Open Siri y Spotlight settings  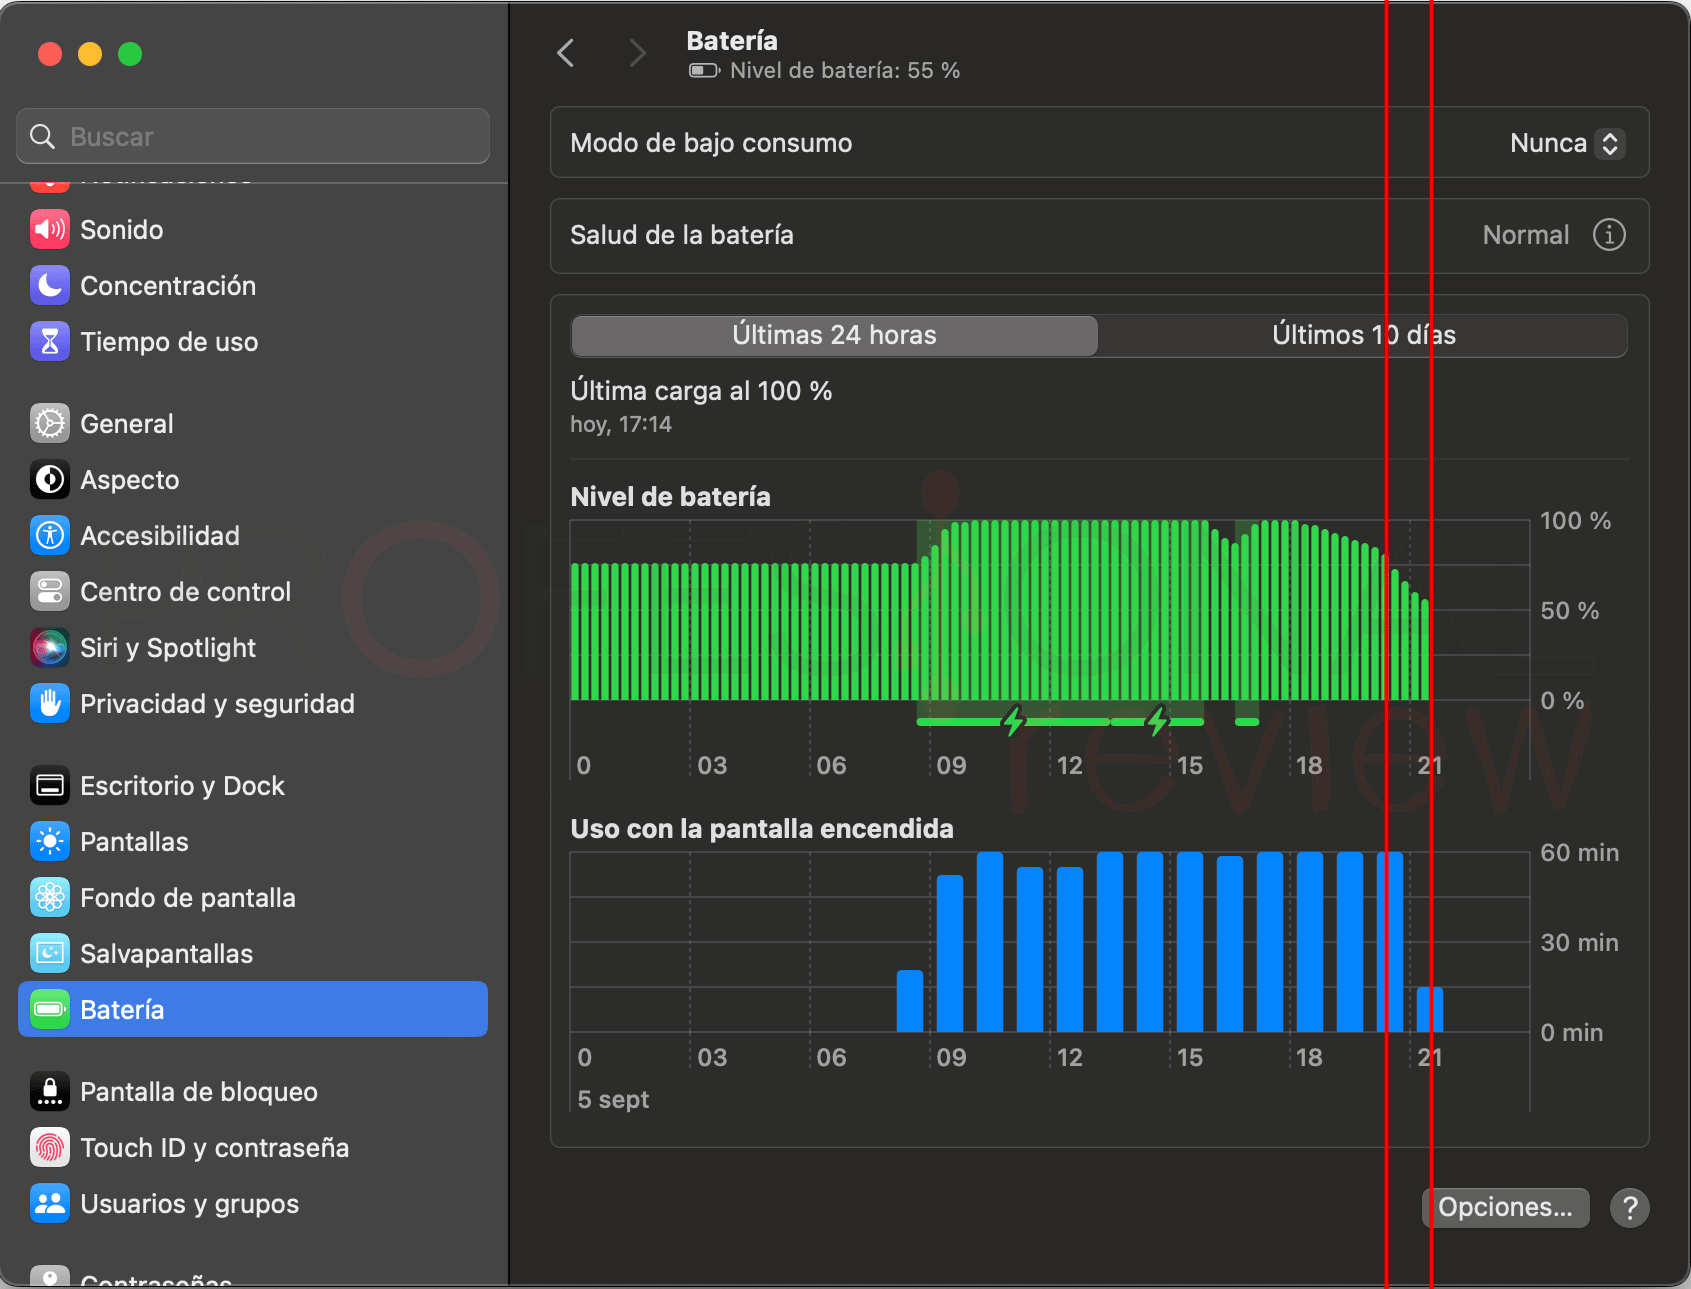[253, 648]
